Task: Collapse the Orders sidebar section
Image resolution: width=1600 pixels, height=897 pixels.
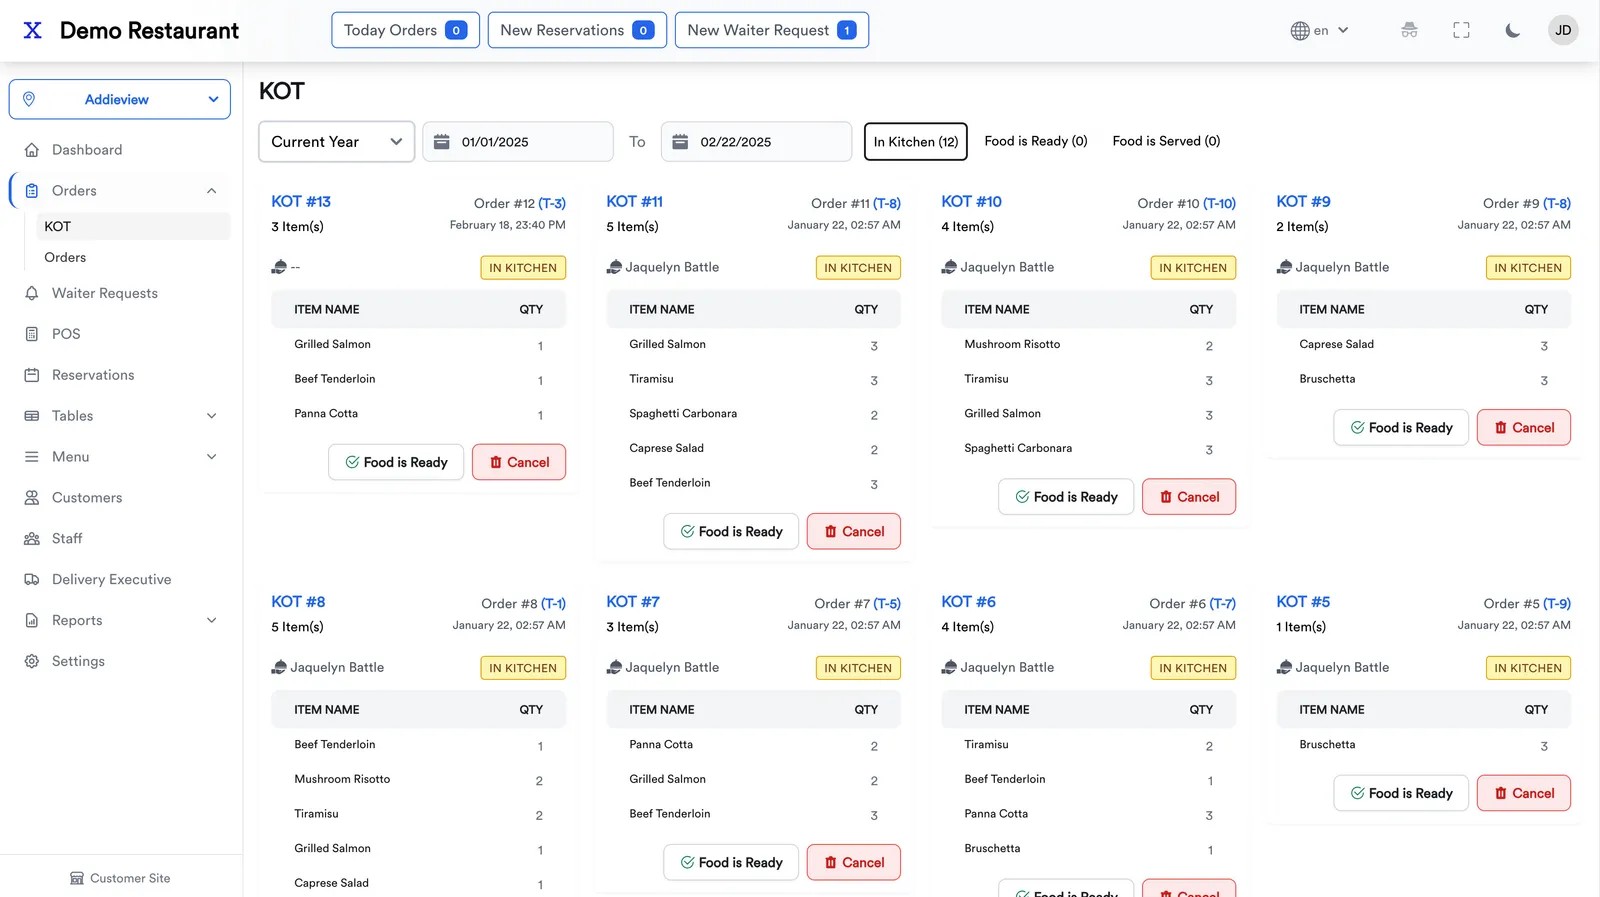Action: [120, 191]
